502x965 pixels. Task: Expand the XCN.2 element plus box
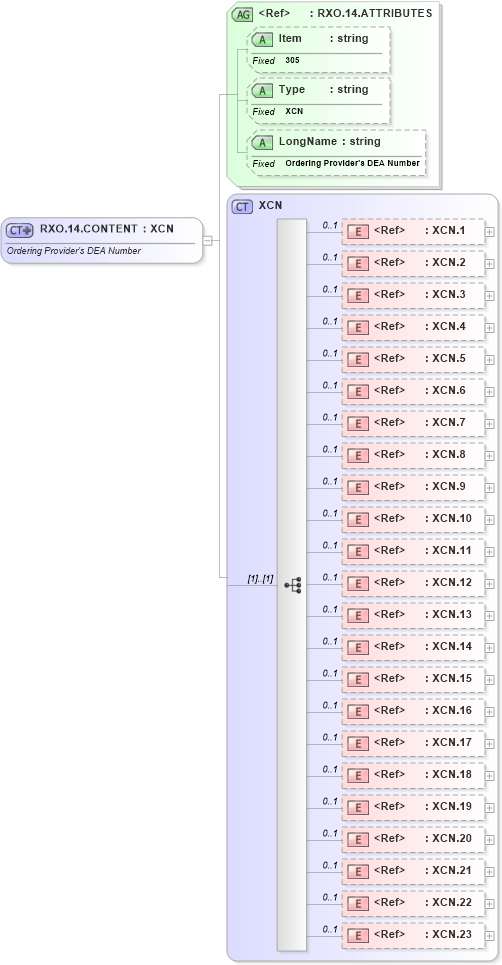(x=490, y=264)
